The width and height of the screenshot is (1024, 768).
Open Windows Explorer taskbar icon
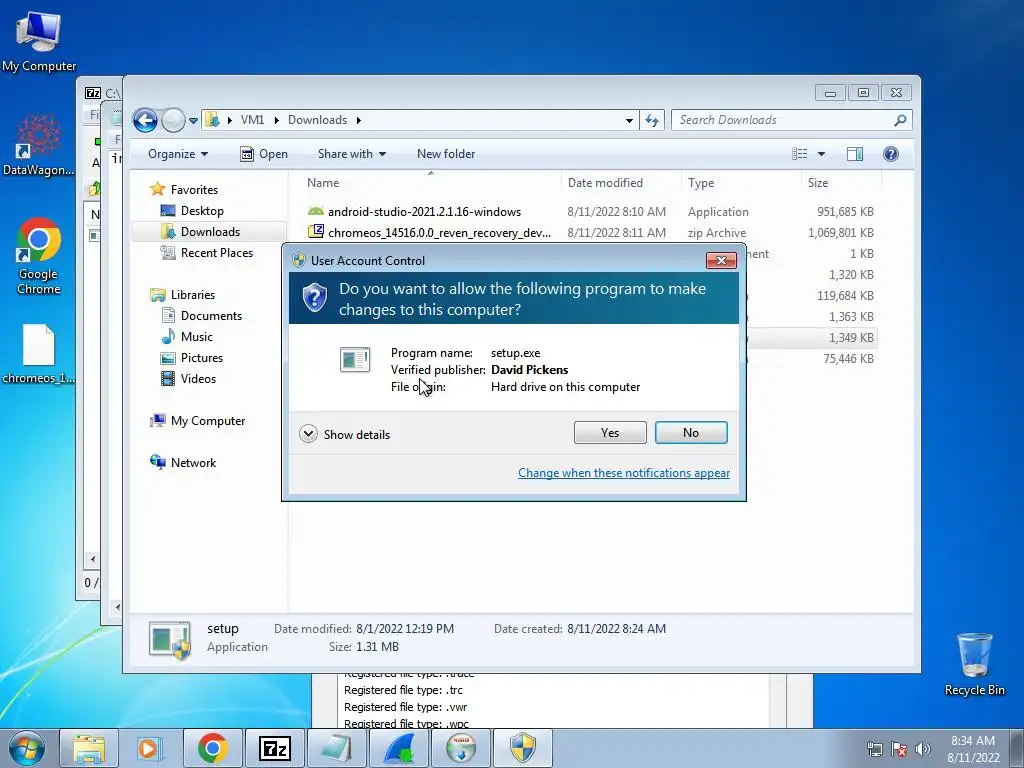click(x=89, y=749)
